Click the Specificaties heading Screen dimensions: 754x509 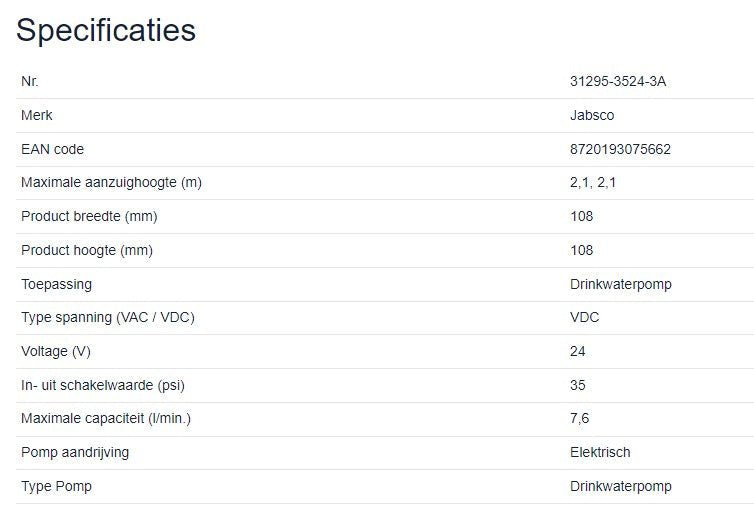pyautogui.click(x=106, y=30)
